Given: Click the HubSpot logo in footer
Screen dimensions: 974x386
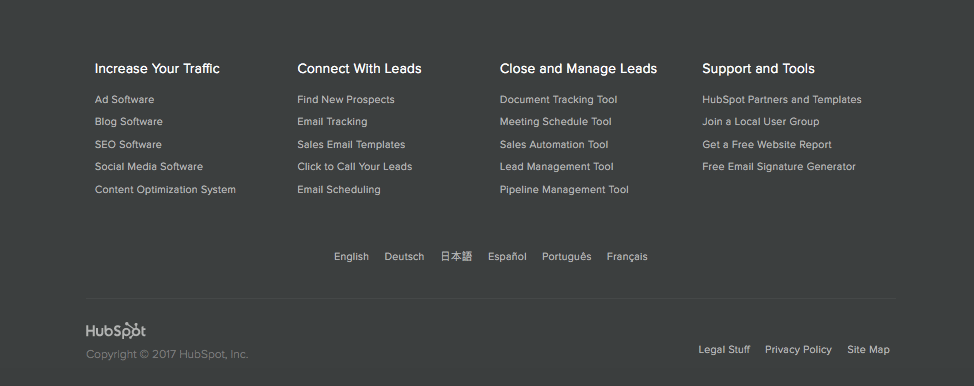Looking at the screenshot, I should pyautogui.click(x=116, y=331).
